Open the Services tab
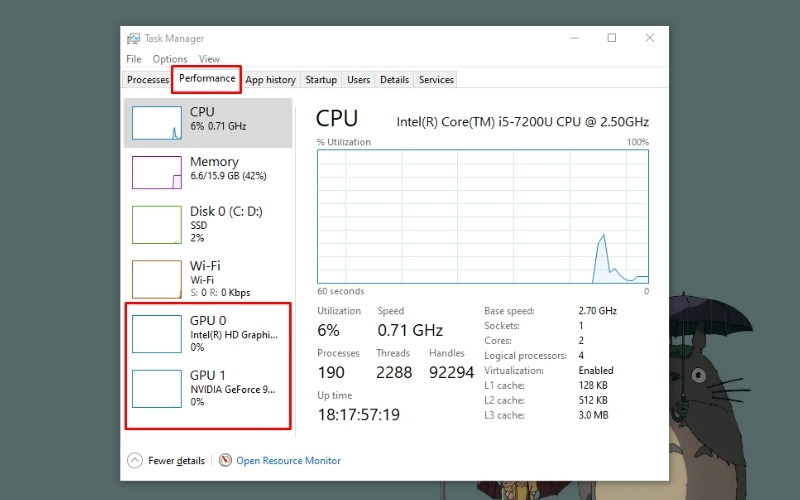800x500 pixels. (x=436, y=80)
